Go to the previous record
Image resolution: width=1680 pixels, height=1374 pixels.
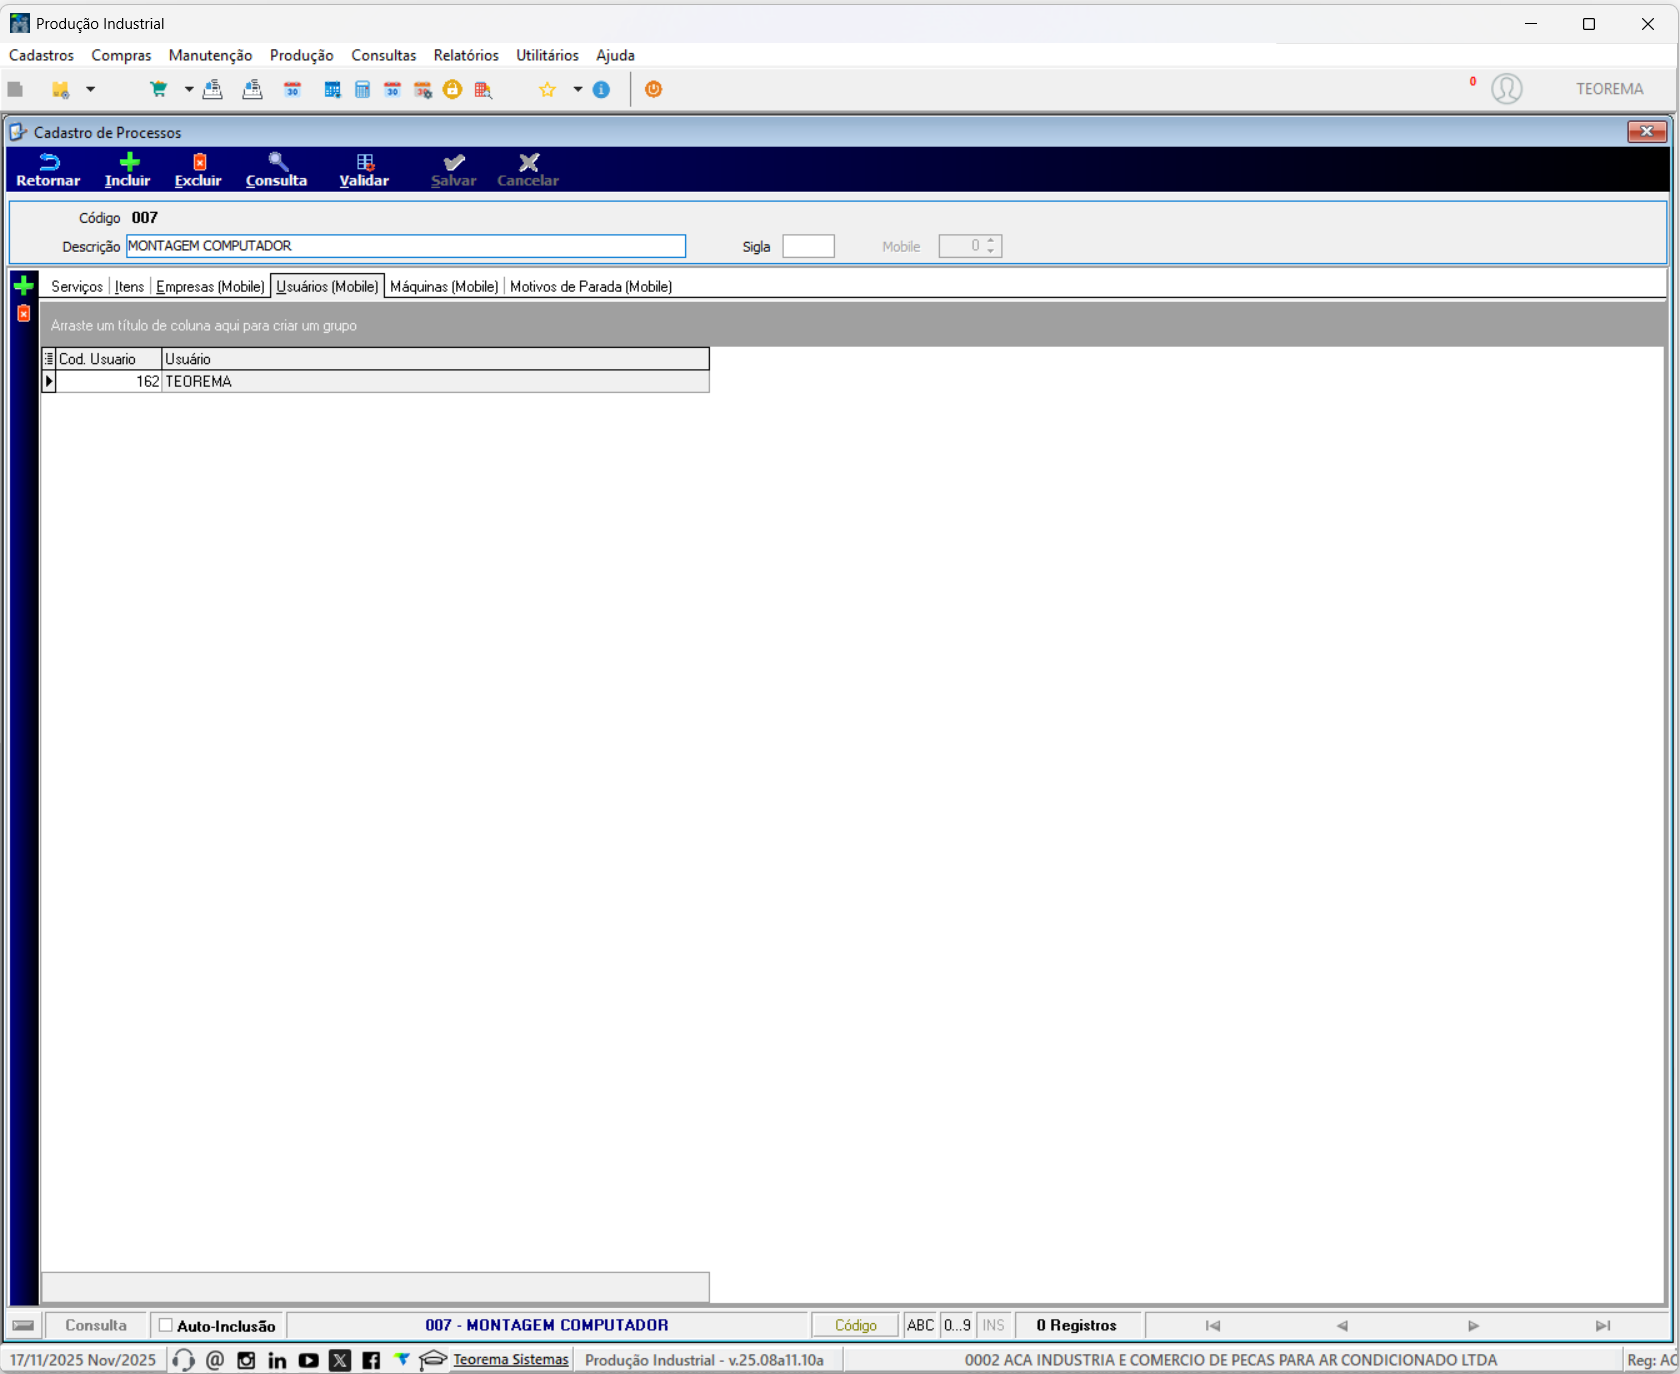coord(1342,1325)
